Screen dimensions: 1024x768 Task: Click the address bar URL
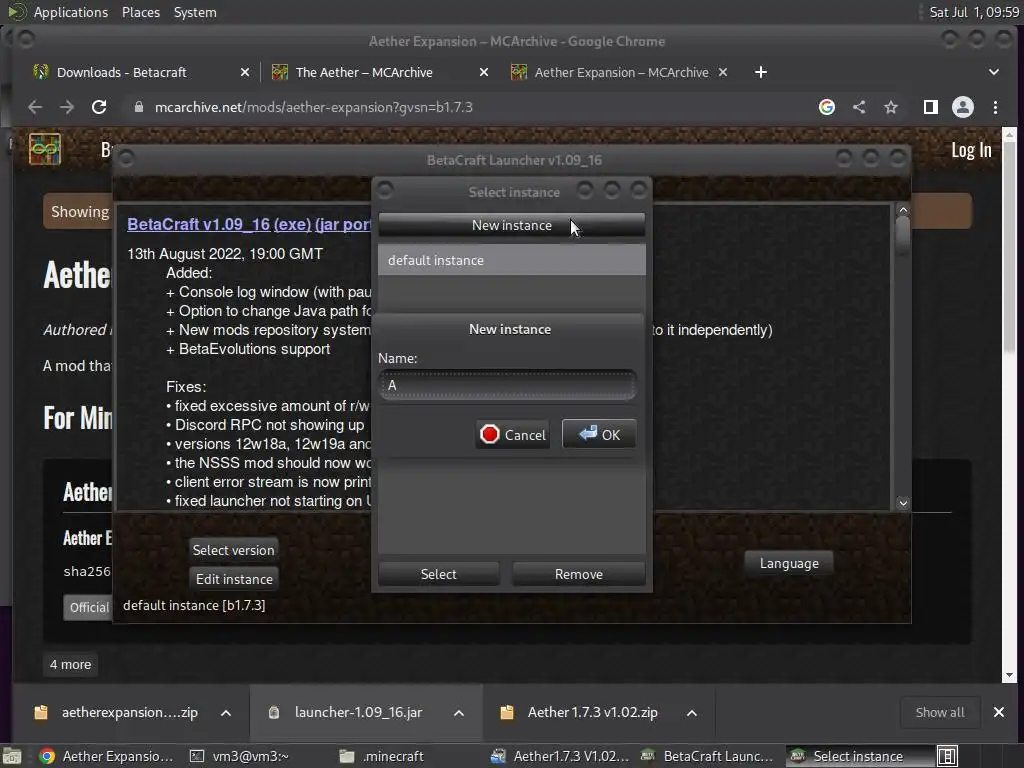[x=313, y=107]
